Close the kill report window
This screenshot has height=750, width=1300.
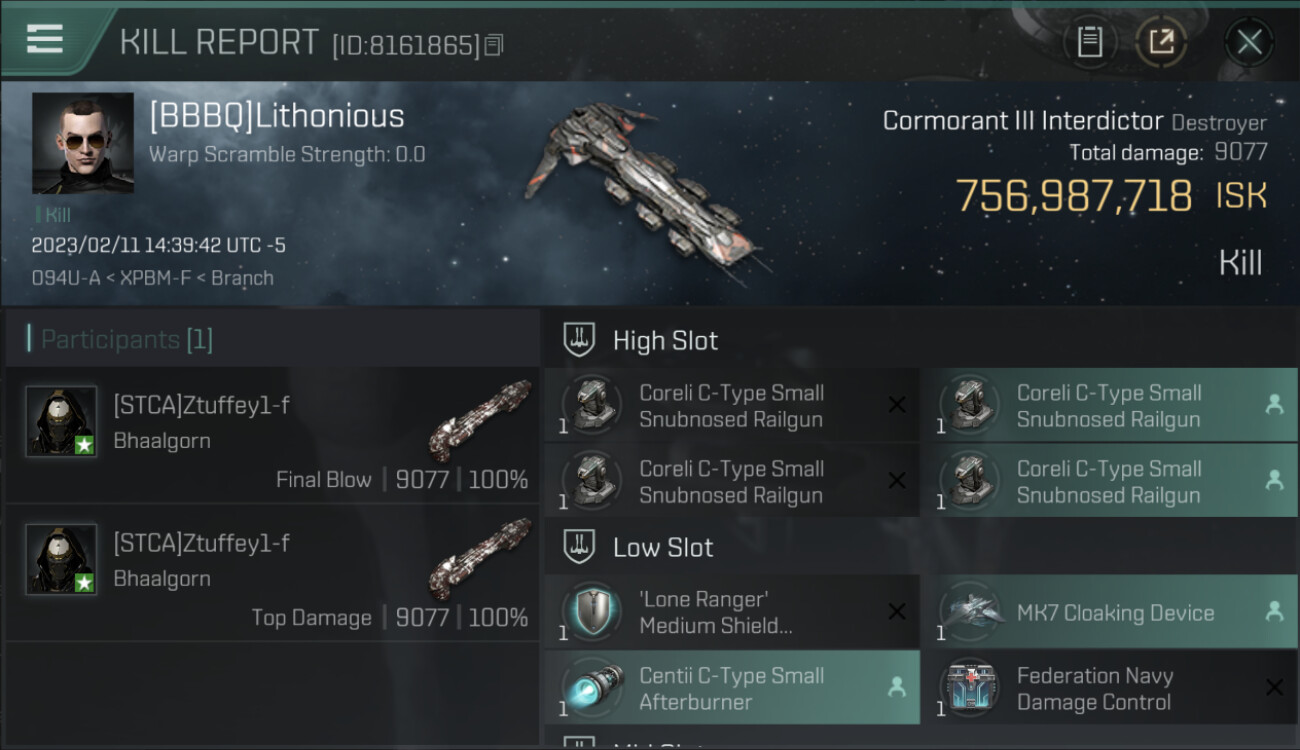point(1249,42)
